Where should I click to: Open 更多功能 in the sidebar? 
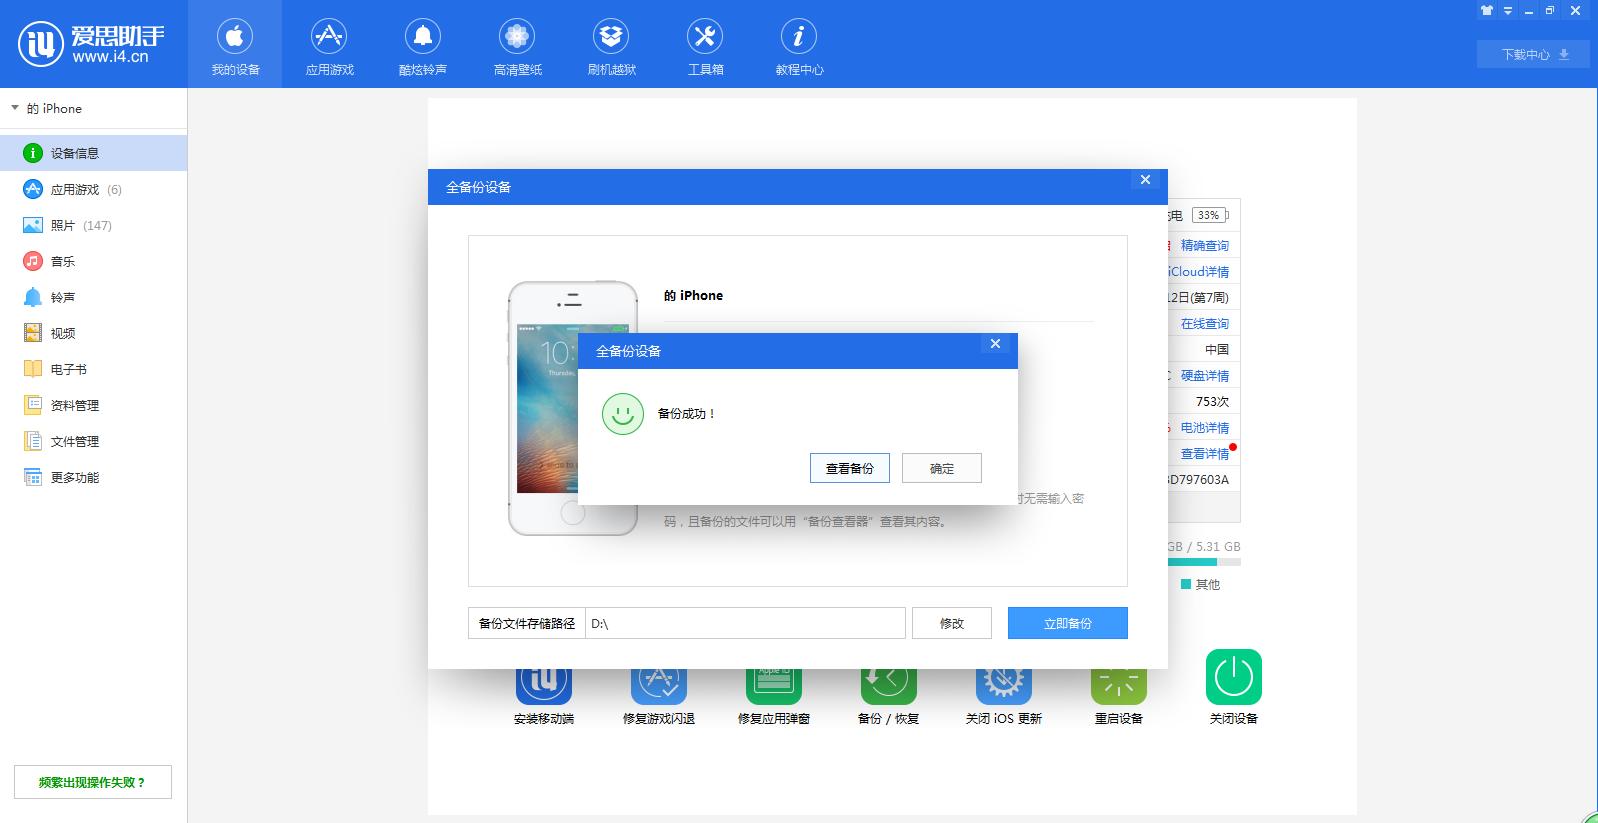(74, 477)
